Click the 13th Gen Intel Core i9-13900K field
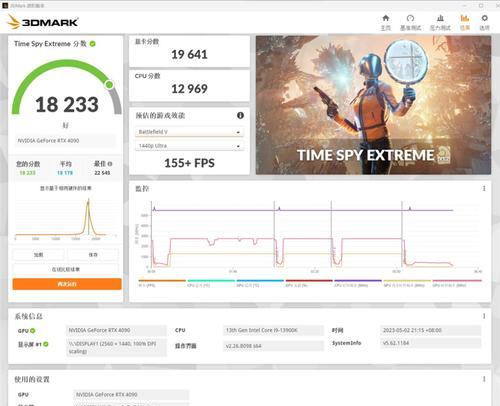500x406 pixels. (x=273, y=330)
